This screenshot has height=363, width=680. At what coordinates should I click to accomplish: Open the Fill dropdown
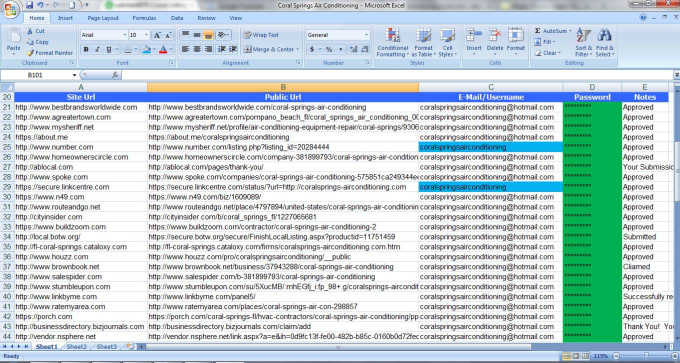point(545,42)
